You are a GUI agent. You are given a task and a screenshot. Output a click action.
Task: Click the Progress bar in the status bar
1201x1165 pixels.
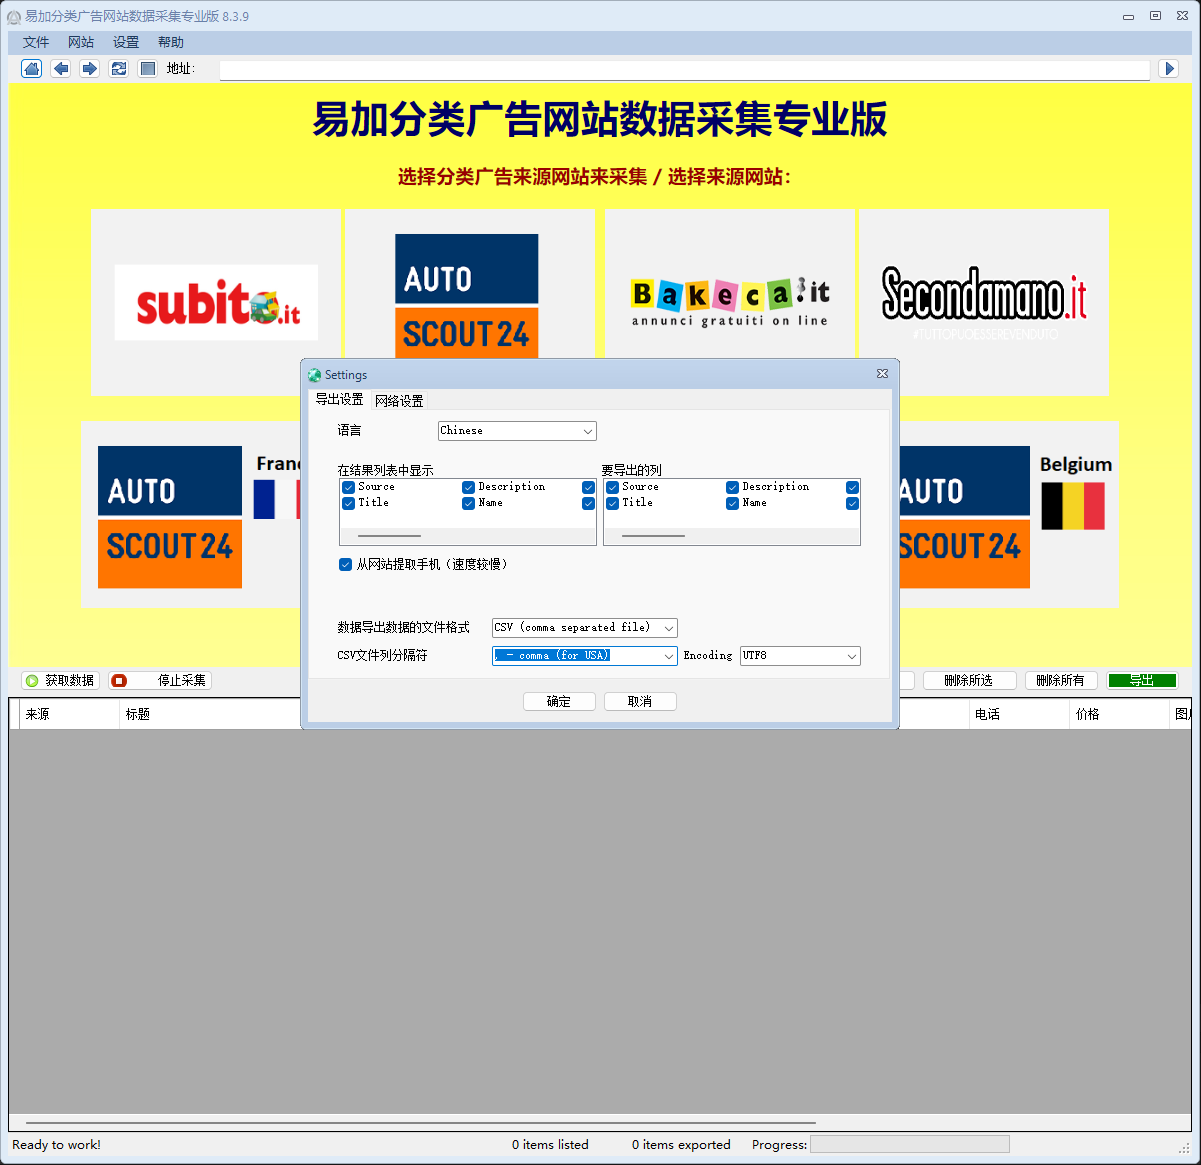[909, 1144]
